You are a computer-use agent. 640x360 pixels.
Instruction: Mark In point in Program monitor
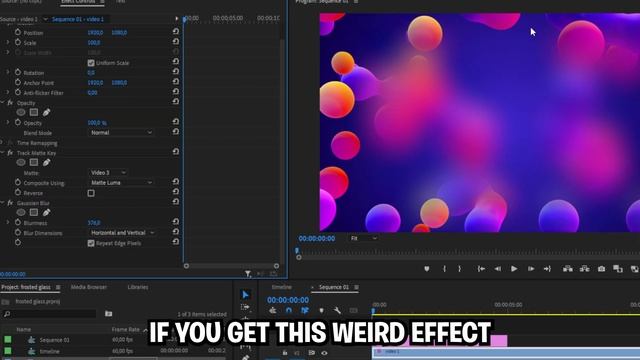tap(444, 269)
